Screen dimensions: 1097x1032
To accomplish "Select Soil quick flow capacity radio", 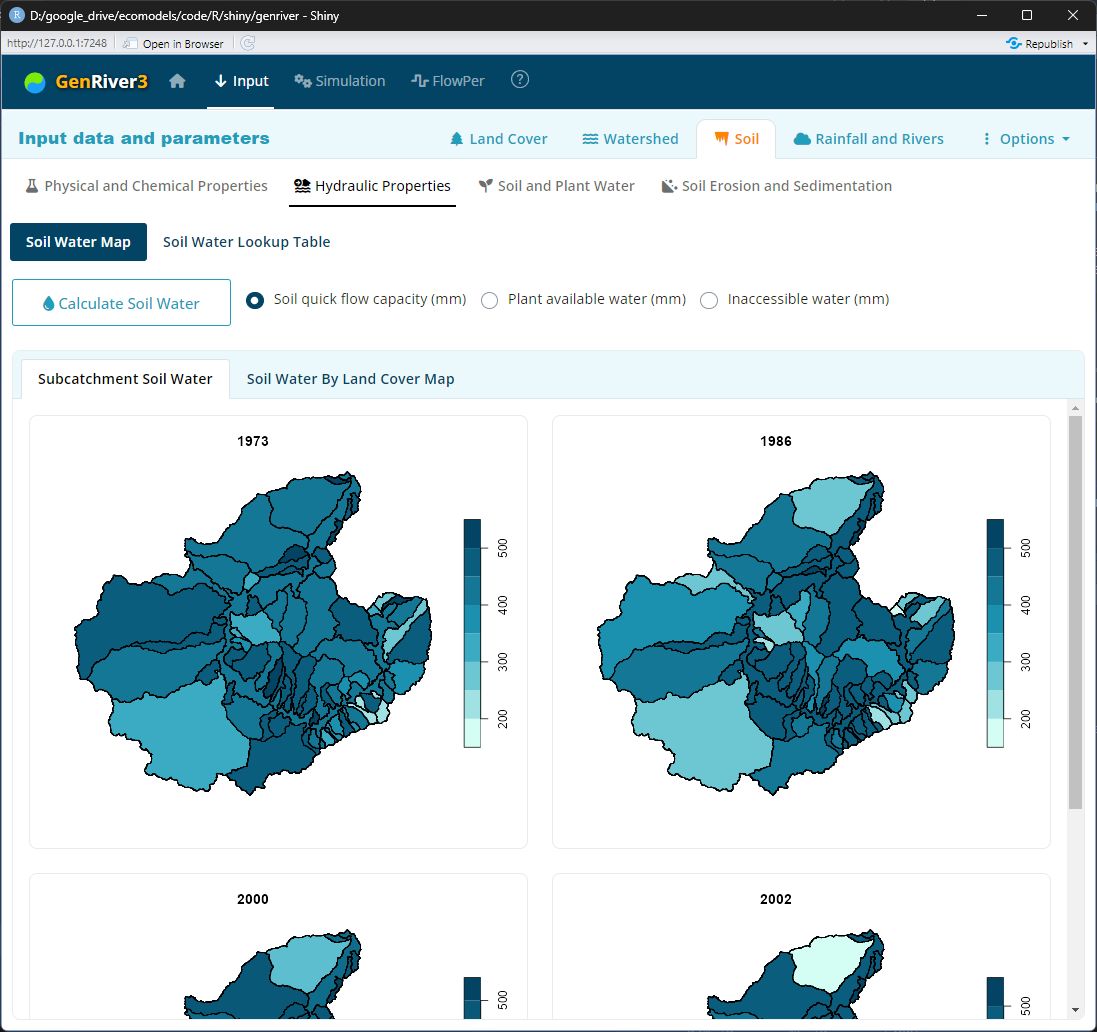I will tap(255, 300).
